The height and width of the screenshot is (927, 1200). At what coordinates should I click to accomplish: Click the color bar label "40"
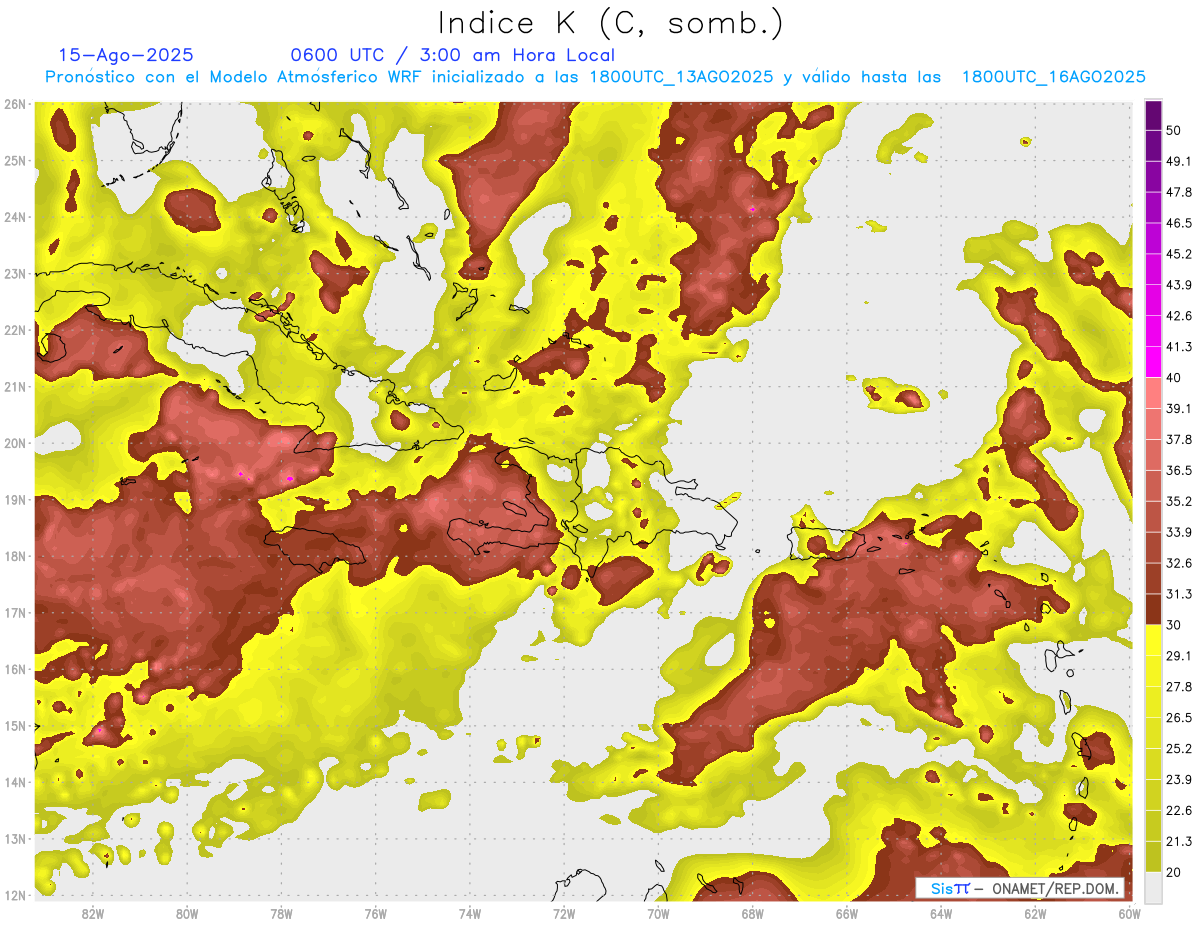click(1173, 377)
